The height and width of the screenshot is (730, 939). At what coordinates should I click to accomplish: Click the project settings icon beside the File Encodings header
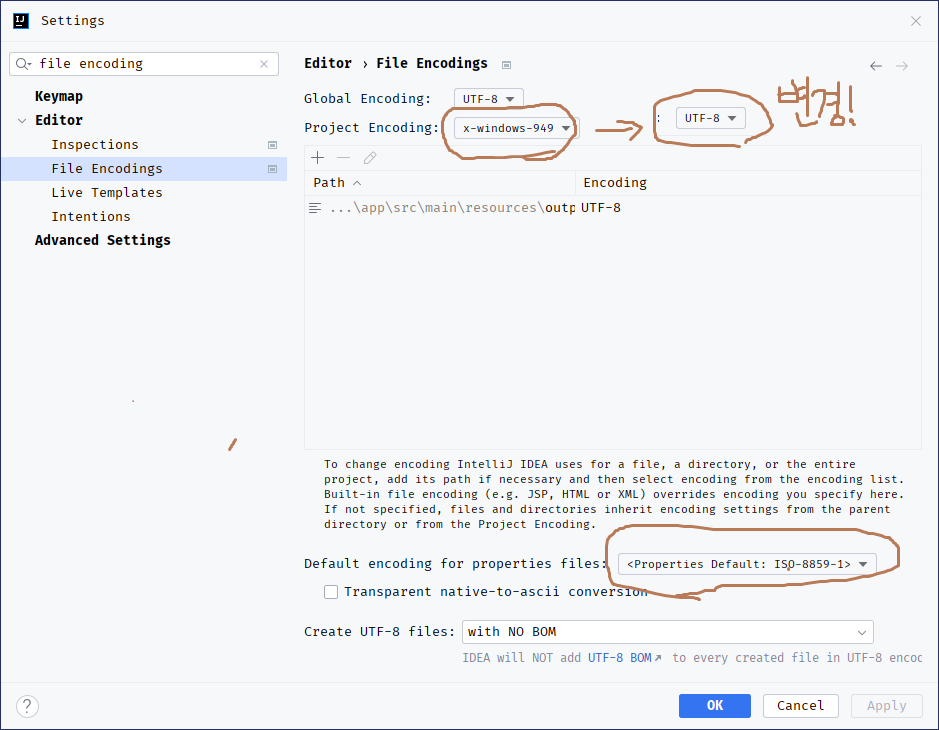pos(507,65)
